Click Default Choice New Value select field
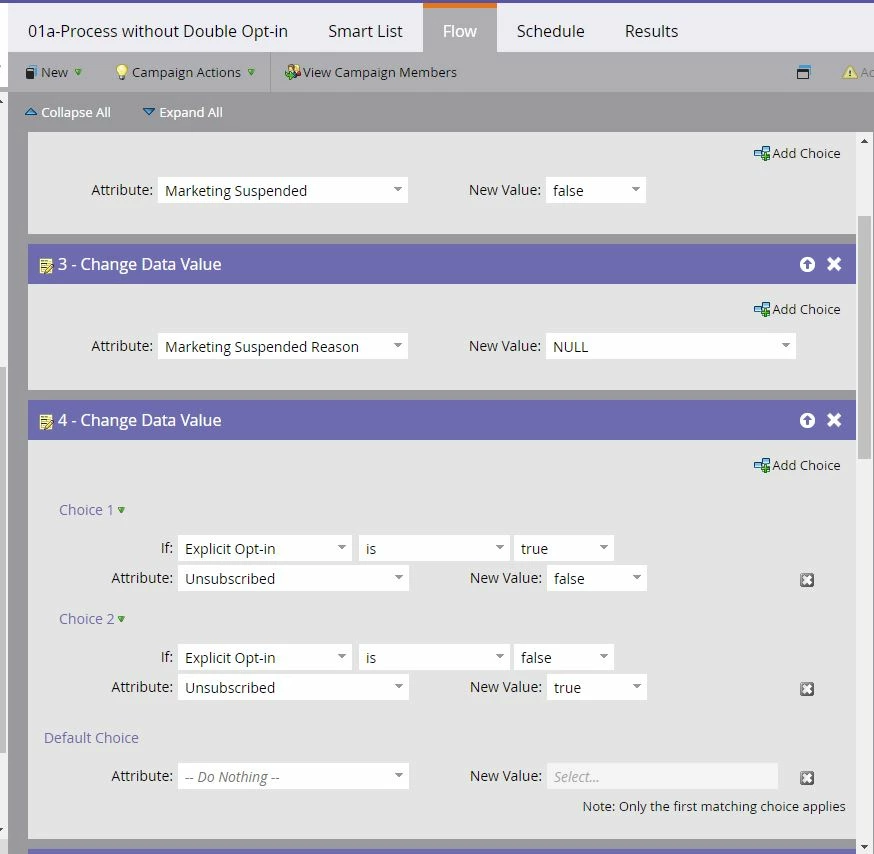 tap(662, 777)
